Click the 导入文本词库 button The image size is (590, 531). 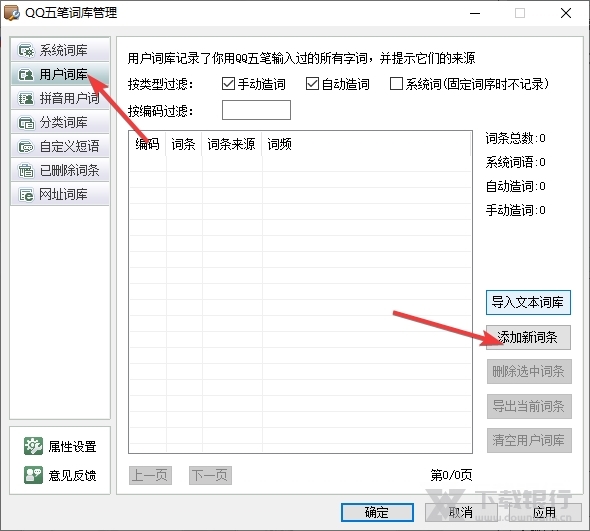click(x=528, y=302)
